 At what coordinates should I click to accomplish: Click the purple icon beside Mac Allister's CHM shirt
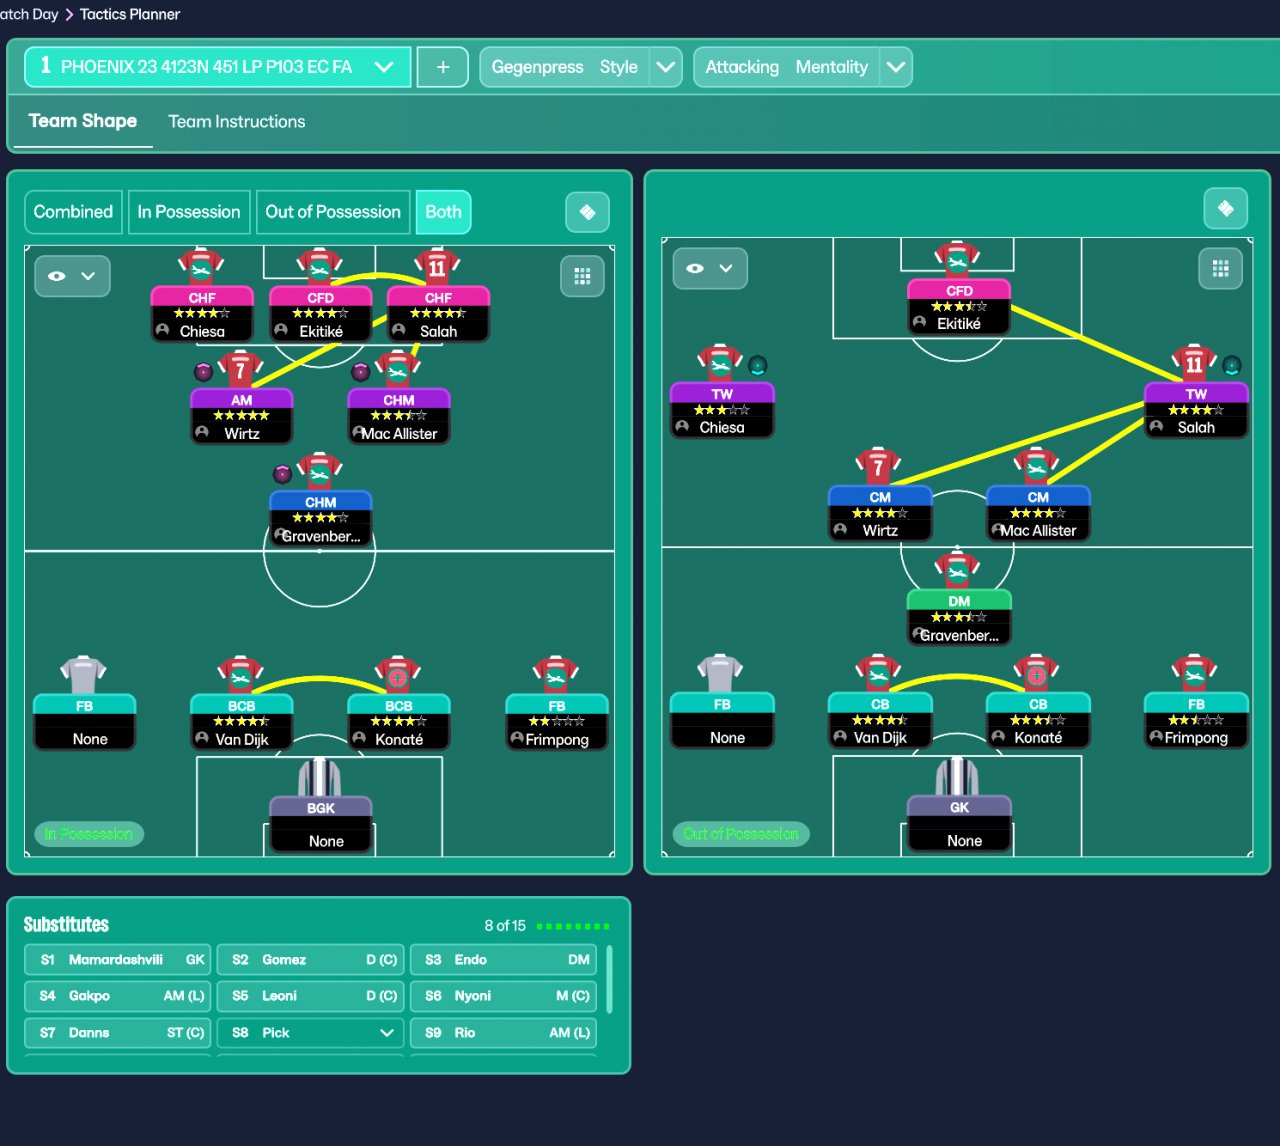(x=361, y=372)
